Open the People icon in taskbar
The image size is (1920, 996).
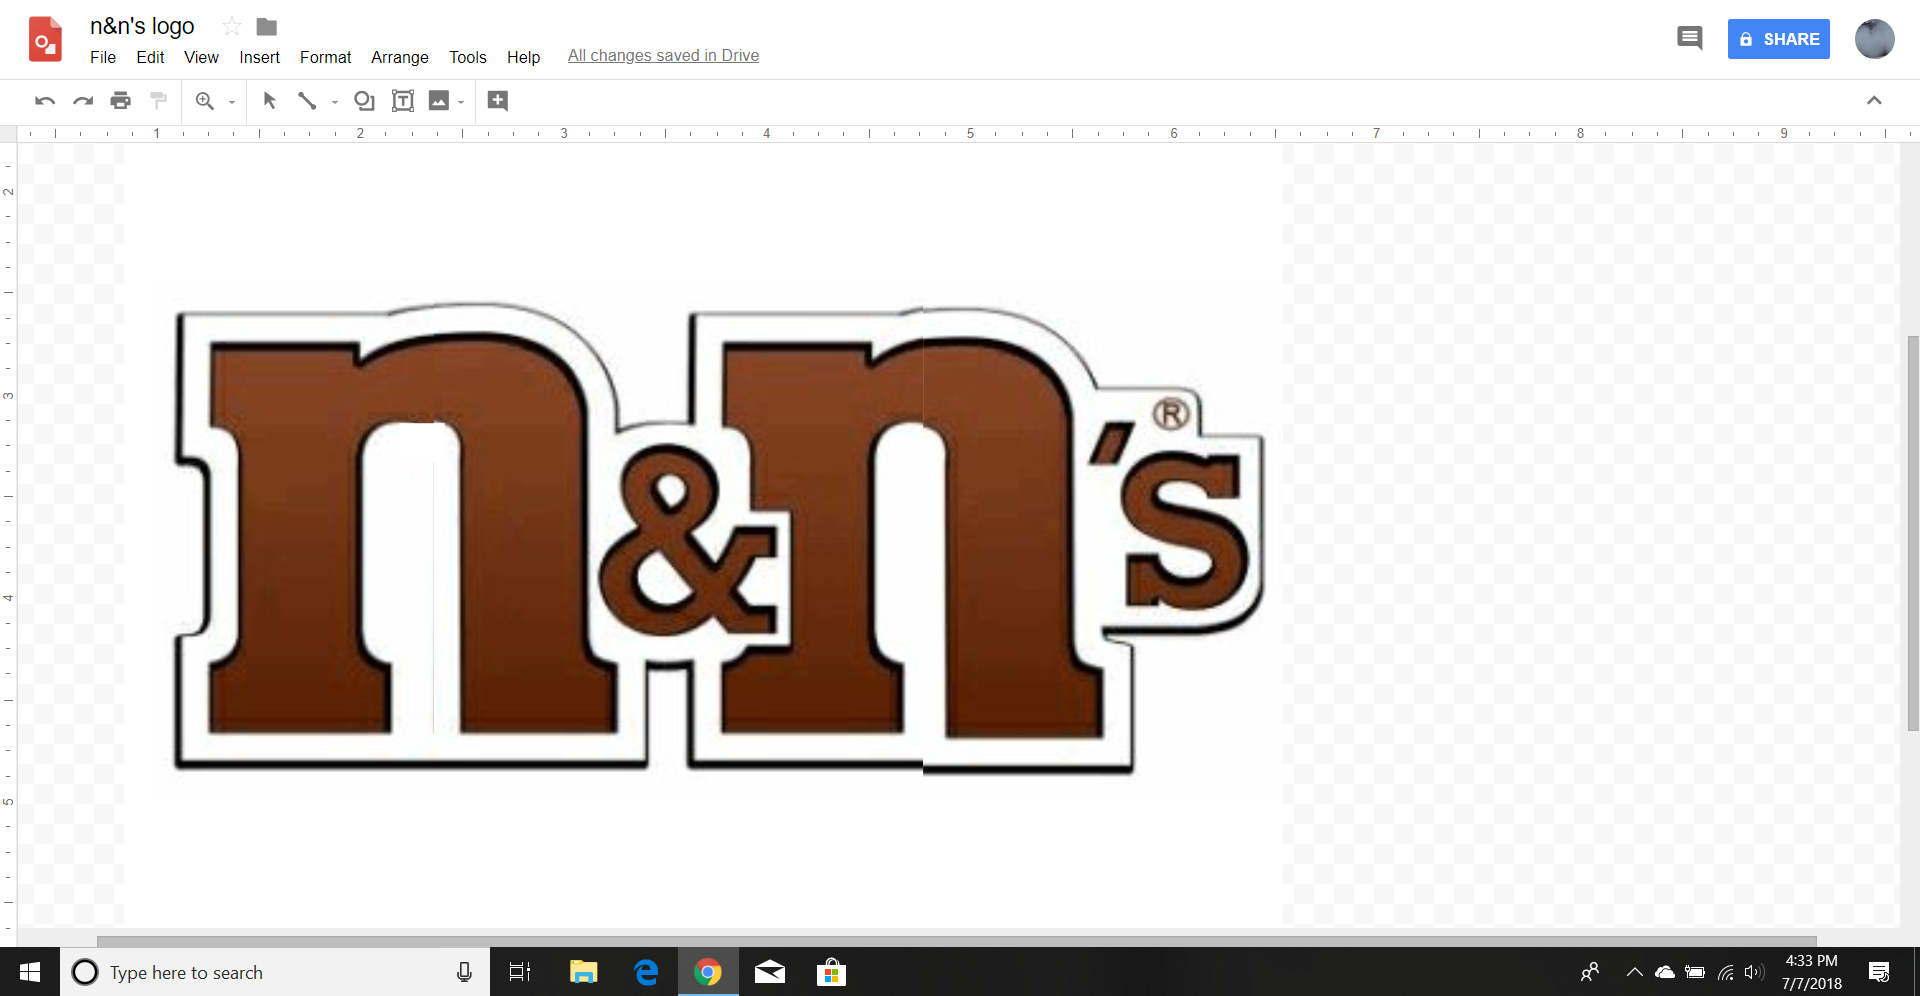click(1590, 972)
